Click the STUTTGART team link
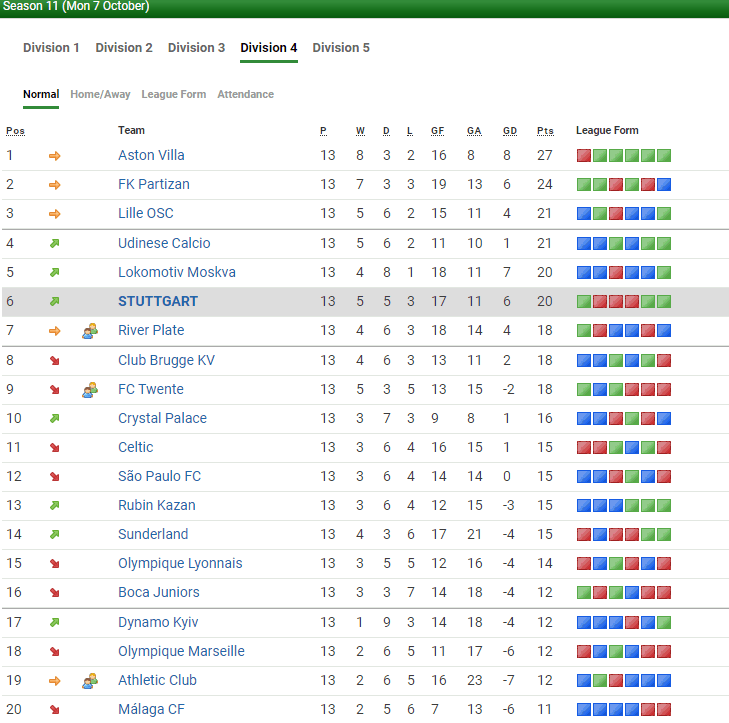The image size is (729, 723). pos(158,301)
